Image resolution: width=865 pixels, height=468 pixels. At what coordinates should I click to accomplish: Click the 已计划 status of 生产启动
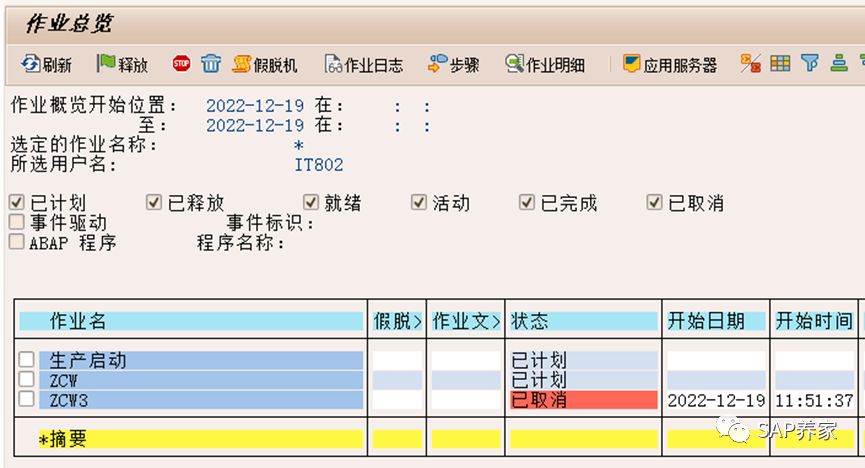tap(584, 360)
